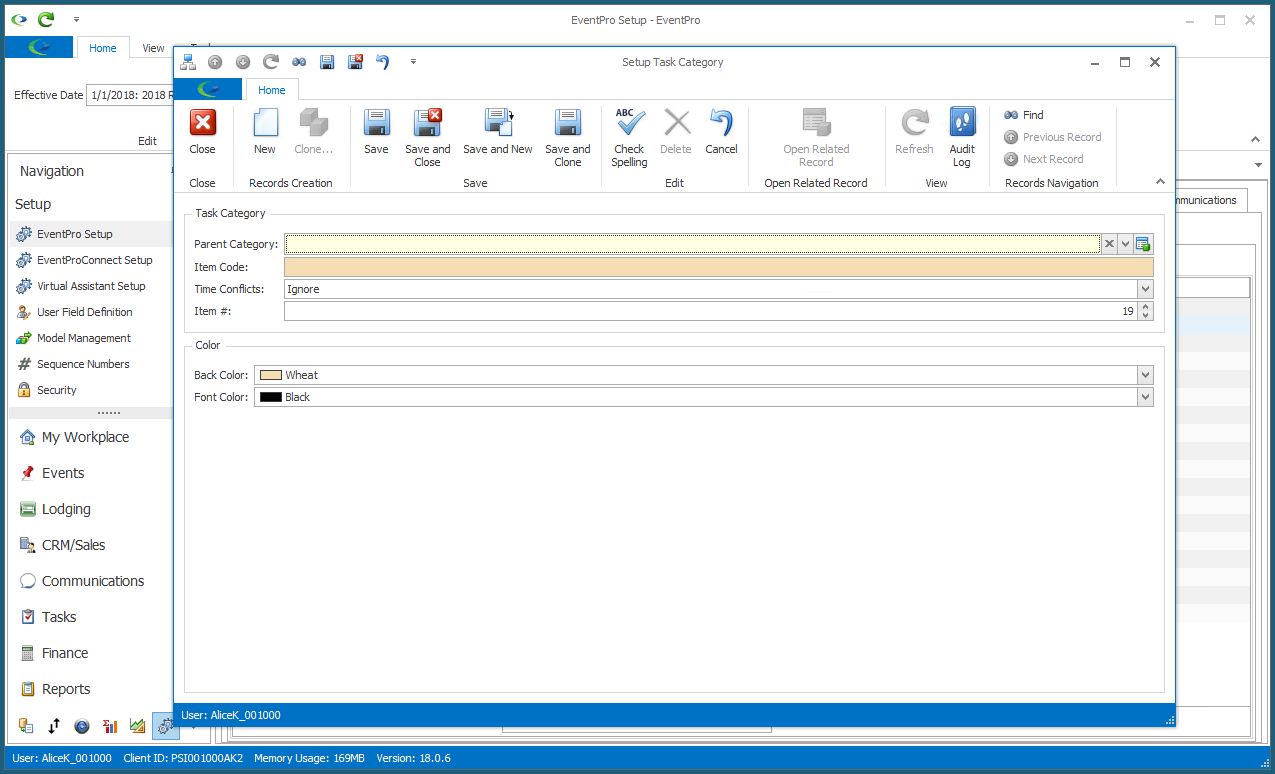The image size is (1275, 774).
Task: Expand the Time Conflicts dropdown
Action: [x=1145, y=289]
